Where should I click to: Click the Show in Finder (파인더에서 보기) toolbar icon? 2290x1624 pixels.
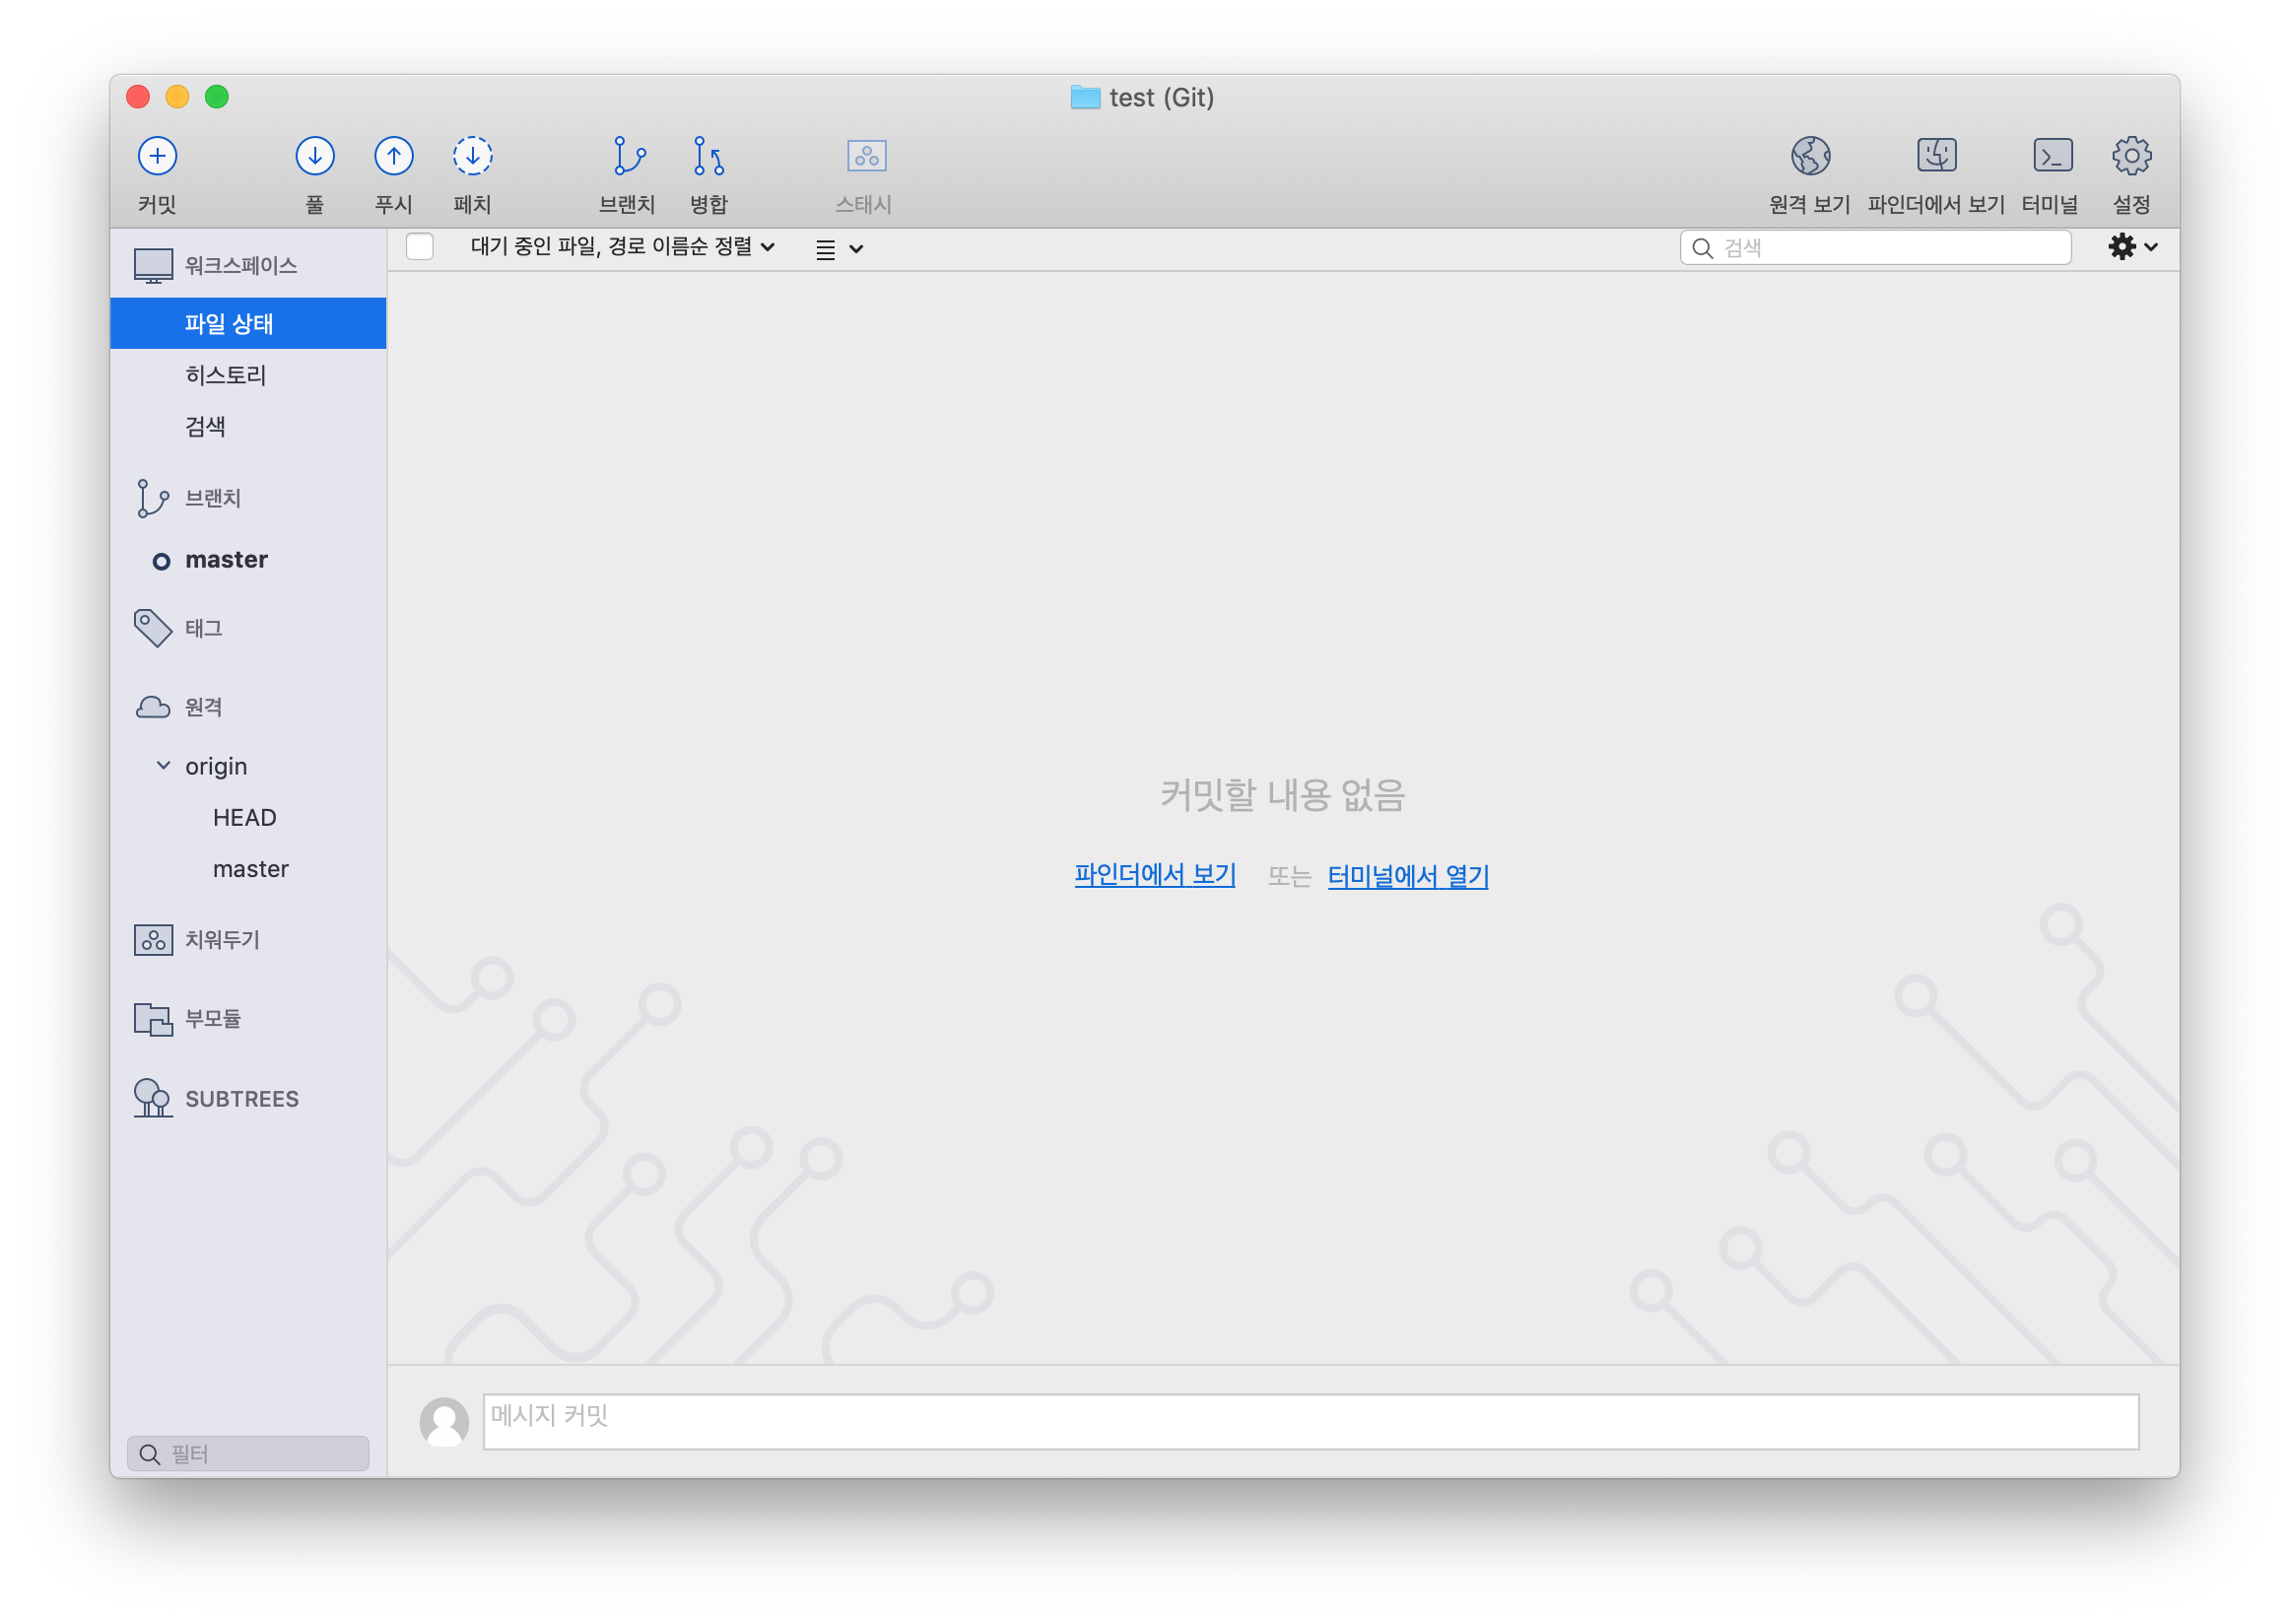click(x=1936, y=156)
